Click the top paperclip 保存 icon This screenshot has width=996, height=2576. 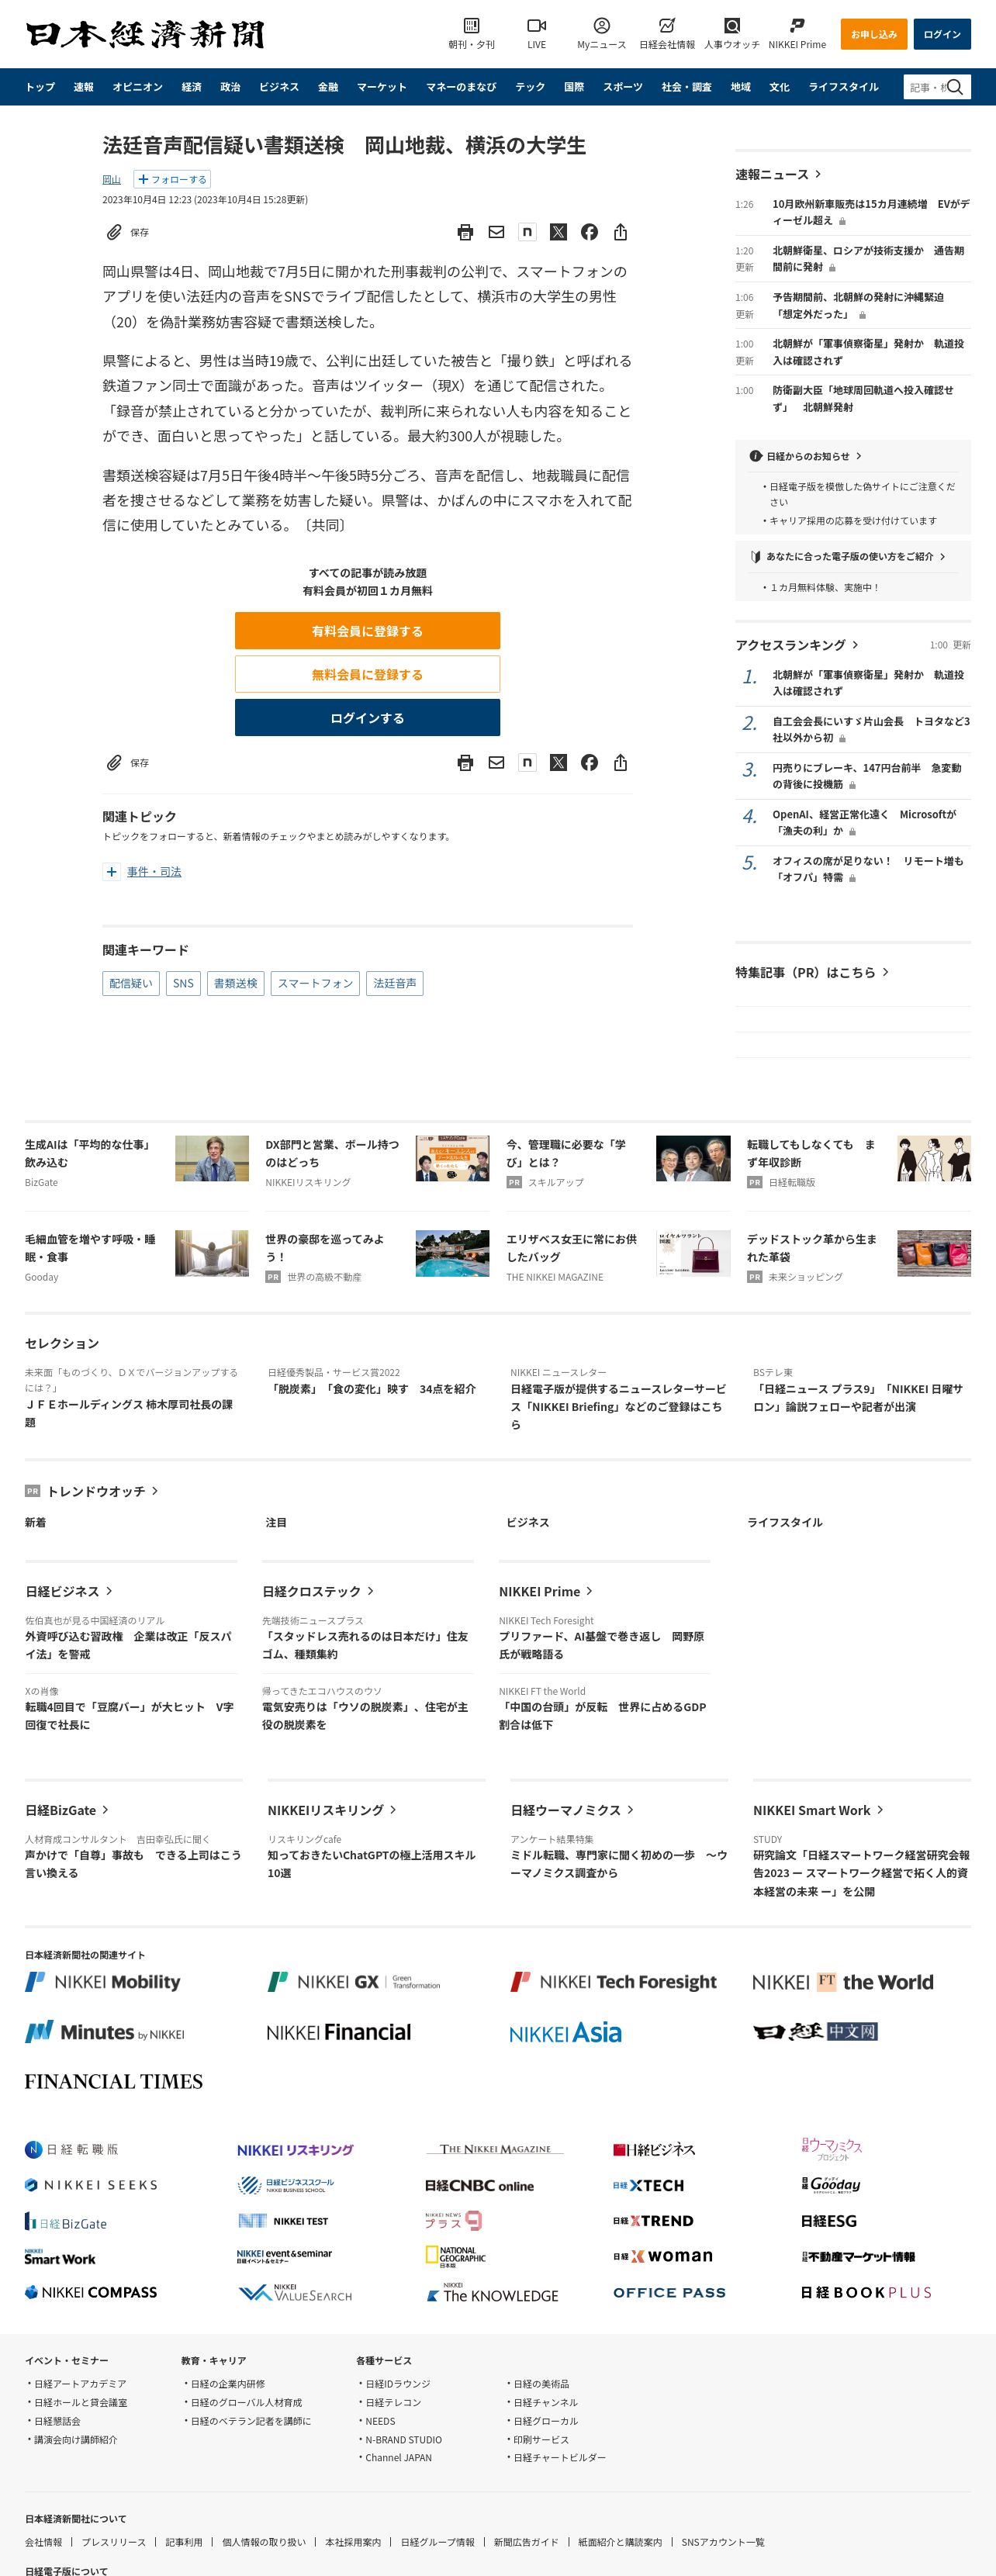[x=114, y=232]
